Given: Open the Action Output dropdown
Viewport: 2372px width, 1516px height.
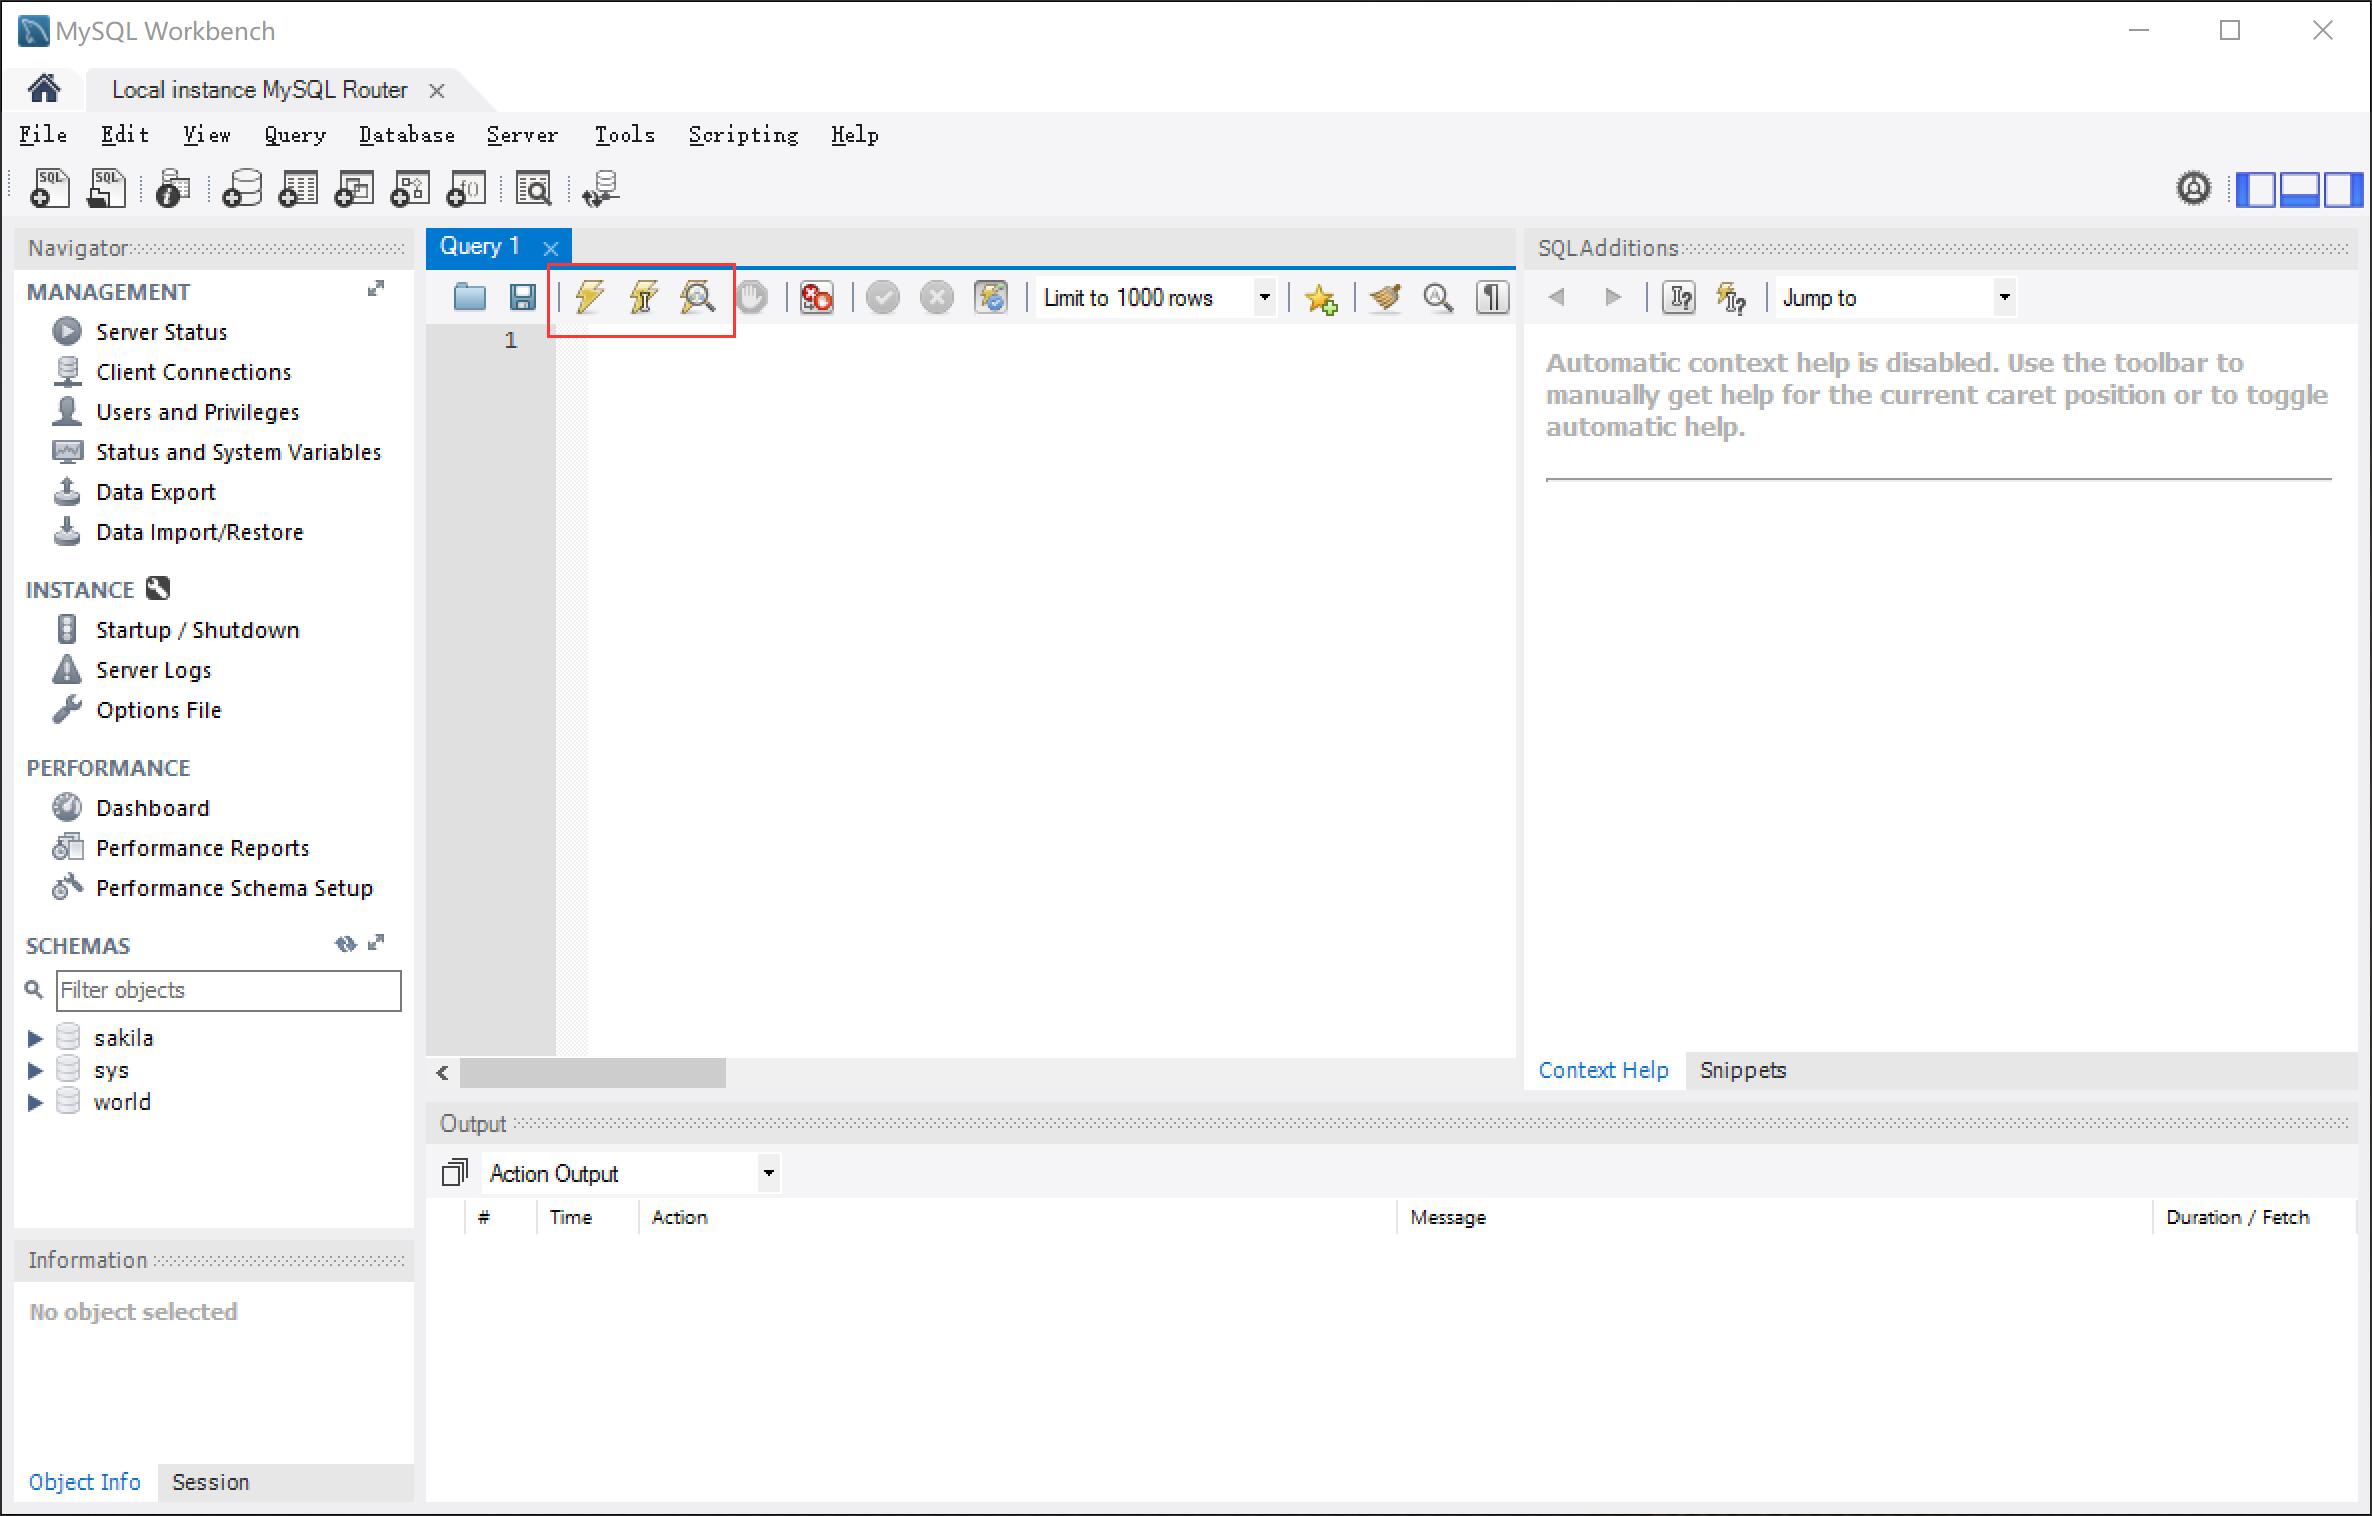Looking at the screenshot, I should click(x=768, y=1173).
